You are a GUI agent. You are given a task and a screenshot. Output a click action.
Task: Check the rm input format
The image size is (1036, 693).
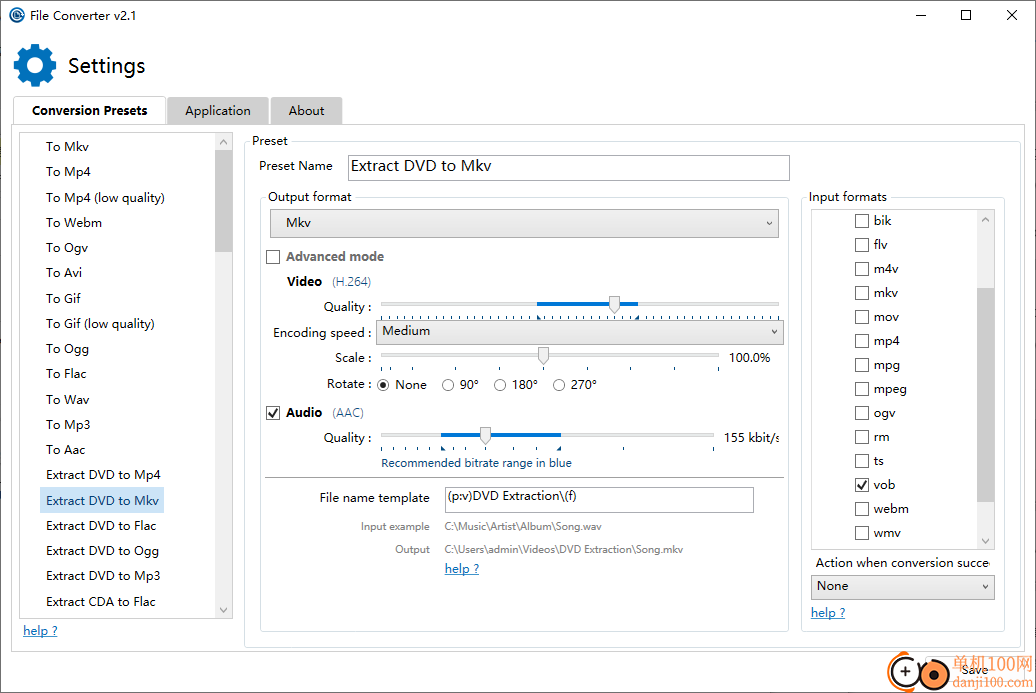(862, 437)
